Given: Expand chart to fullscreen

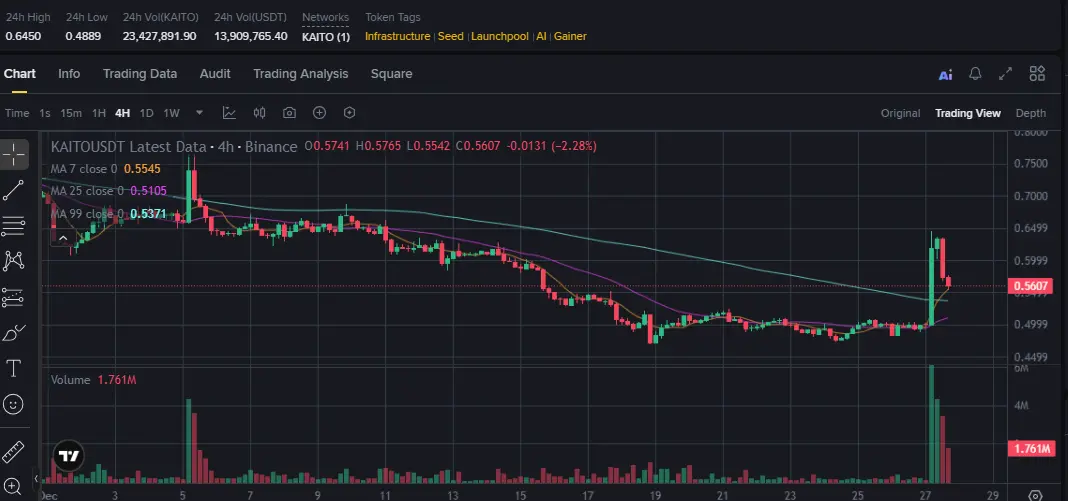Looking at the screenshot, I should pos(1005,74).
